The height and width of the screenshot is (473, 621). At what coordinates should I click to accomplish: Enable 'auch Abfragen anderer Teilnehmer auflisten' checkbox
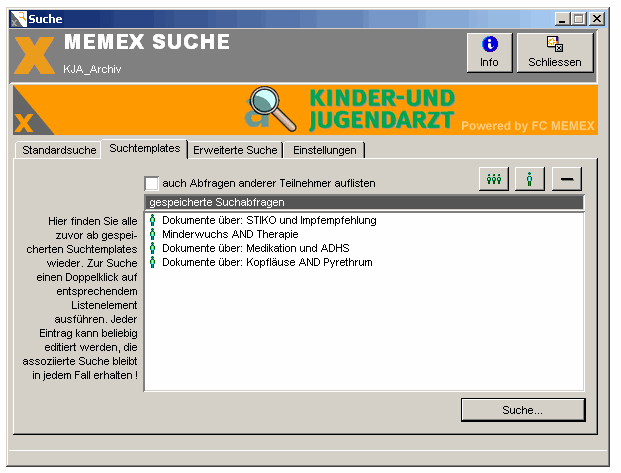pos(152,183)
